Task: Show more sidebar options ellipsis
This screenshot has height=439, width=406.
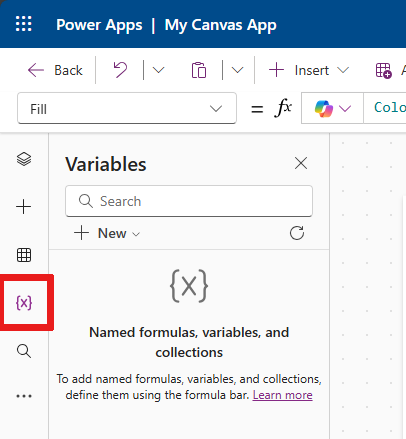Action: 24,396
